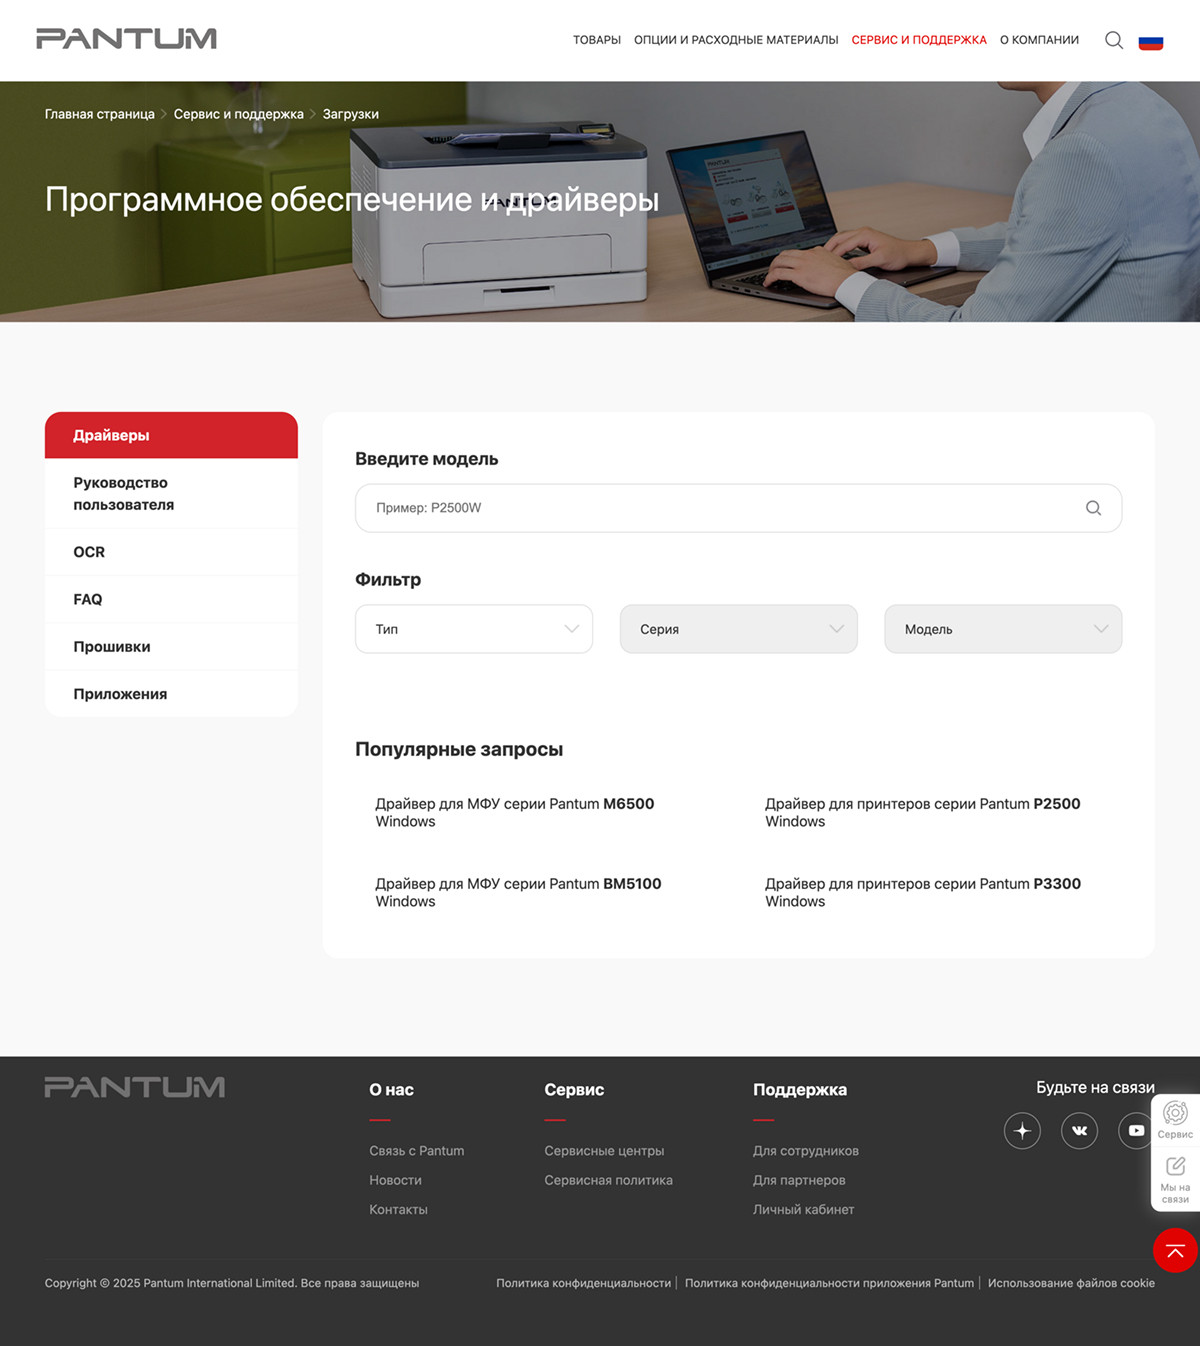
Task: Click the Загрузки breadcrumb
Action: pyautogui.click(x=351, y=114)
